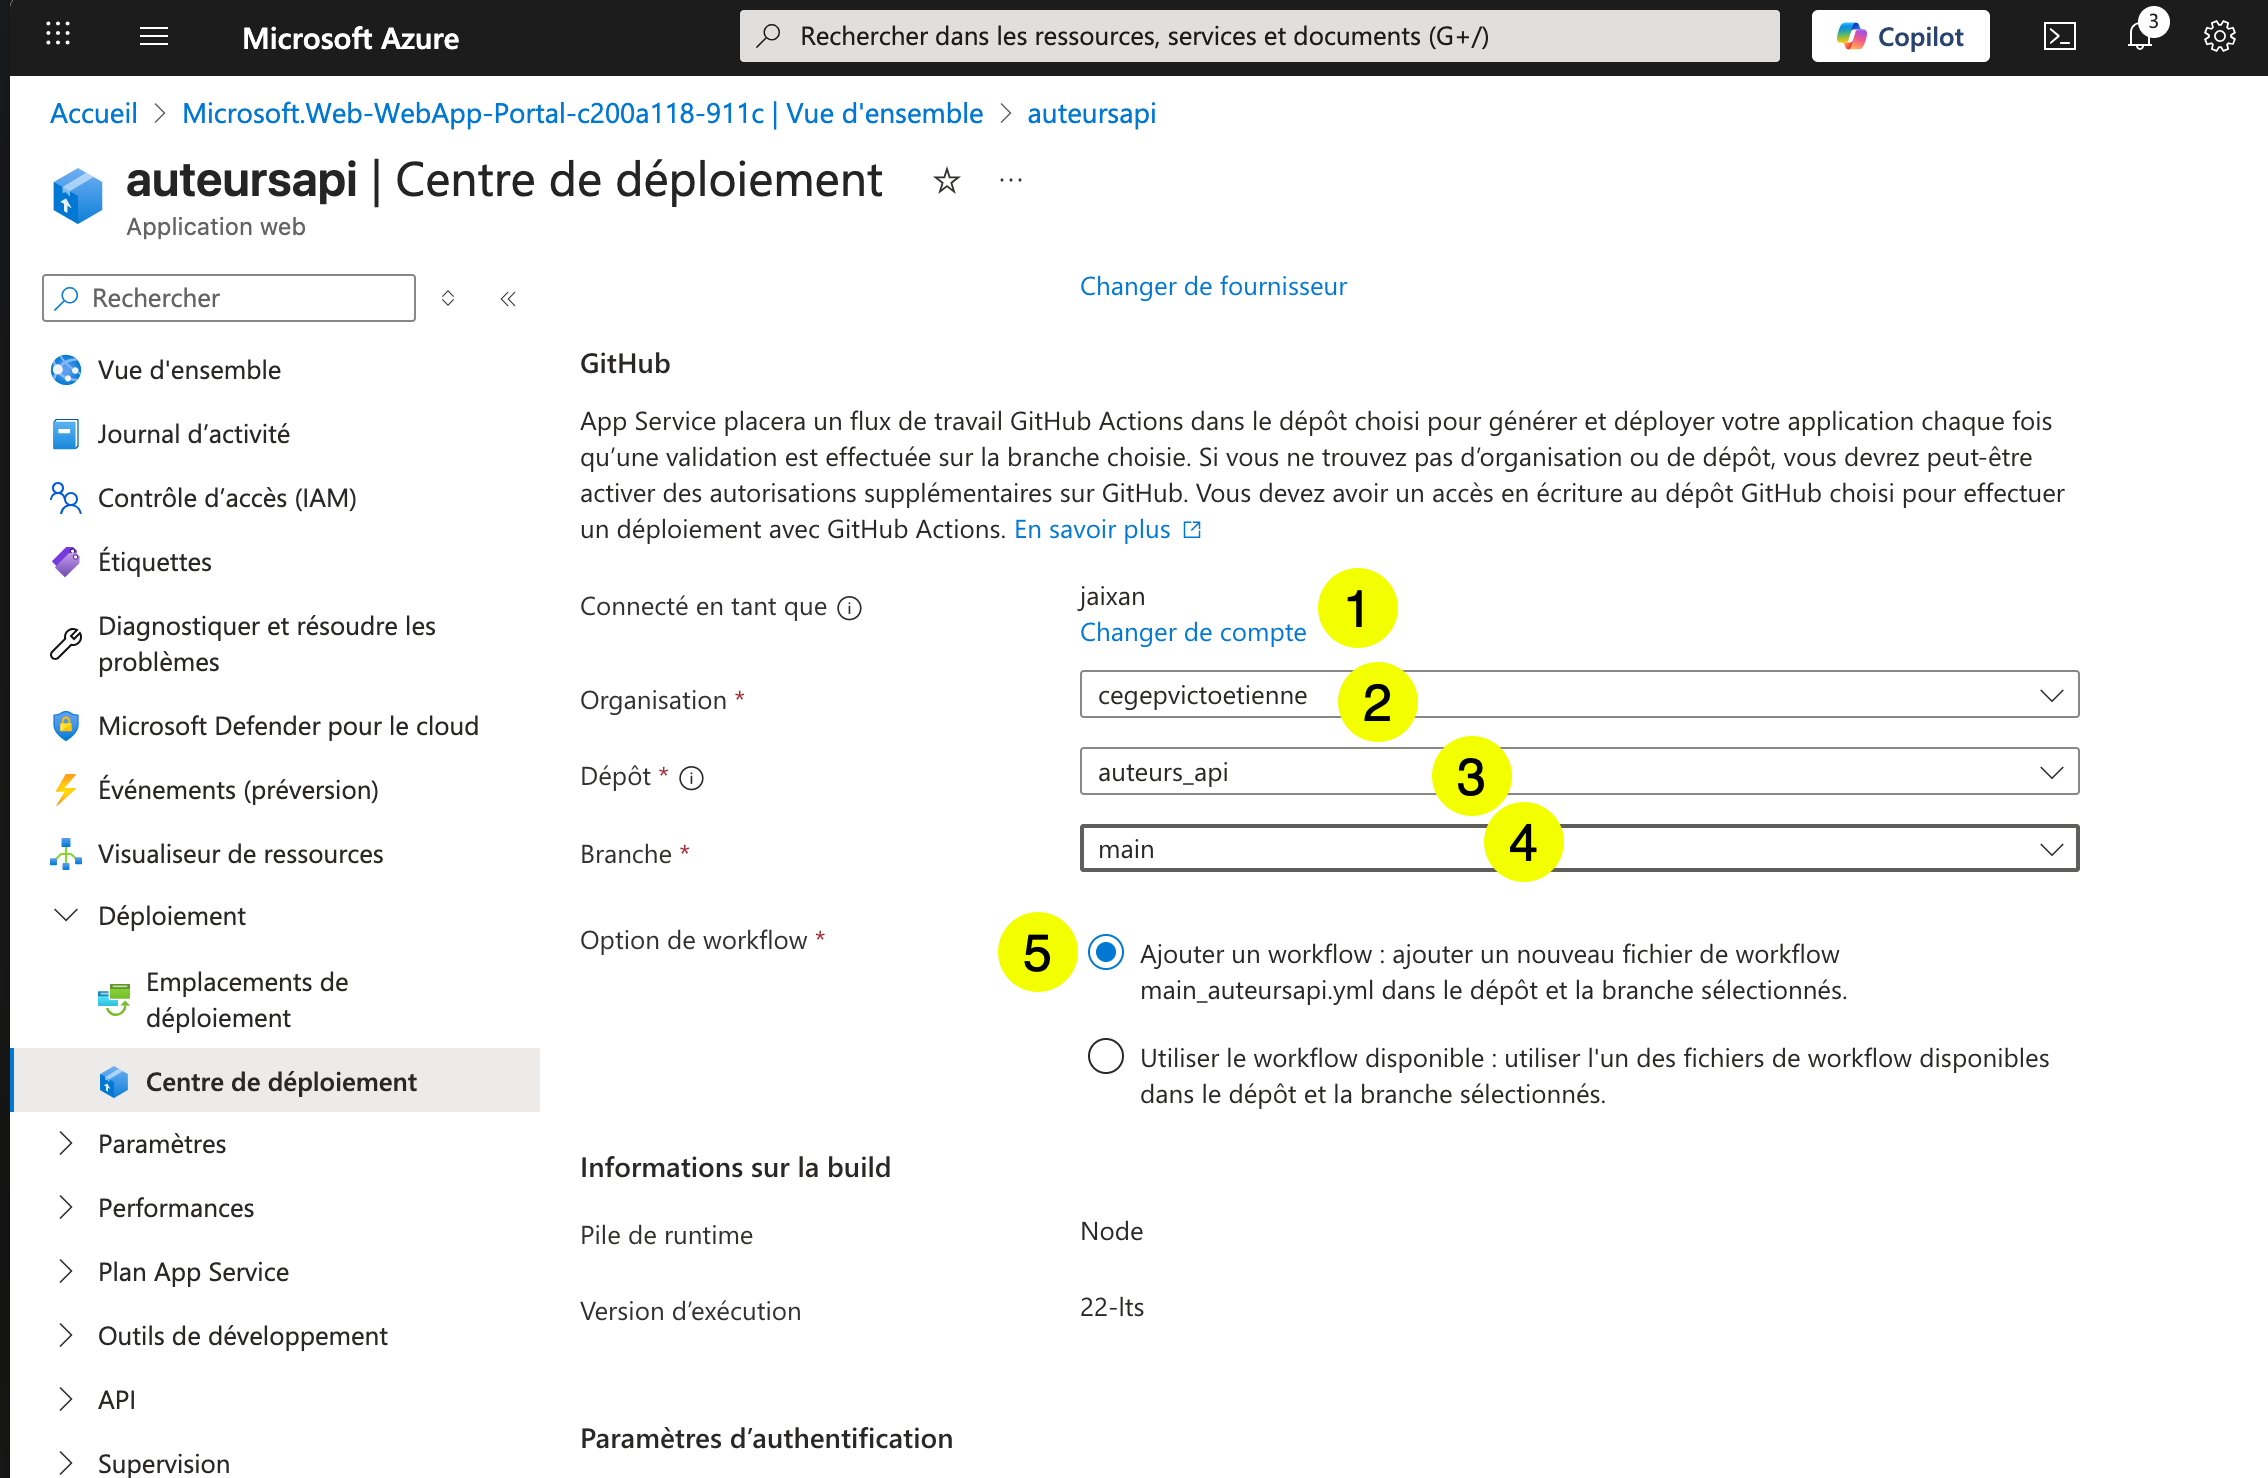Select the Ajouter un workflow option
This screenshot has width=2268, height=1478.
(x=1104, y=953)
